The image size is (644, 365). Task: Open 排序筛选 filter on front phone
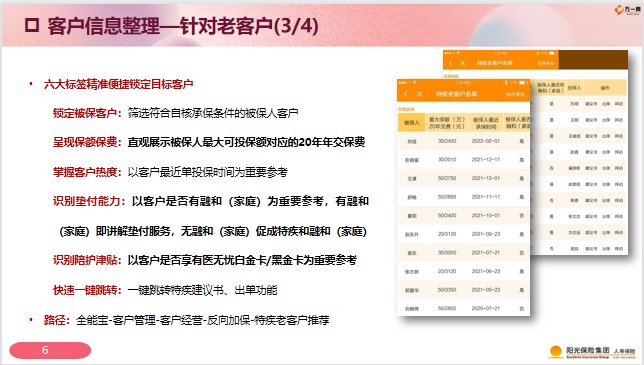tap(515, 94)
